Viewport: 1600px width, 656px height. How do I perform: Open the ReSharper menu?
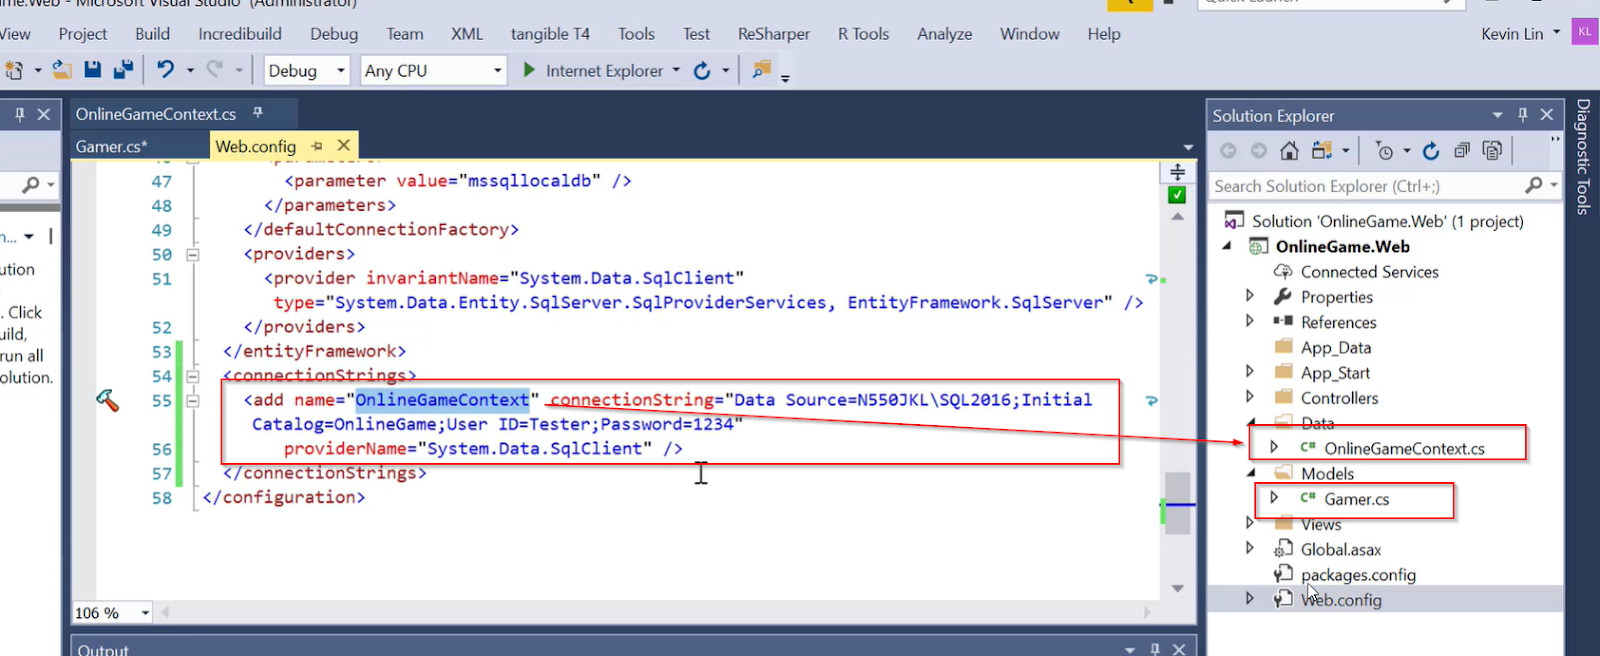(774, 33)
